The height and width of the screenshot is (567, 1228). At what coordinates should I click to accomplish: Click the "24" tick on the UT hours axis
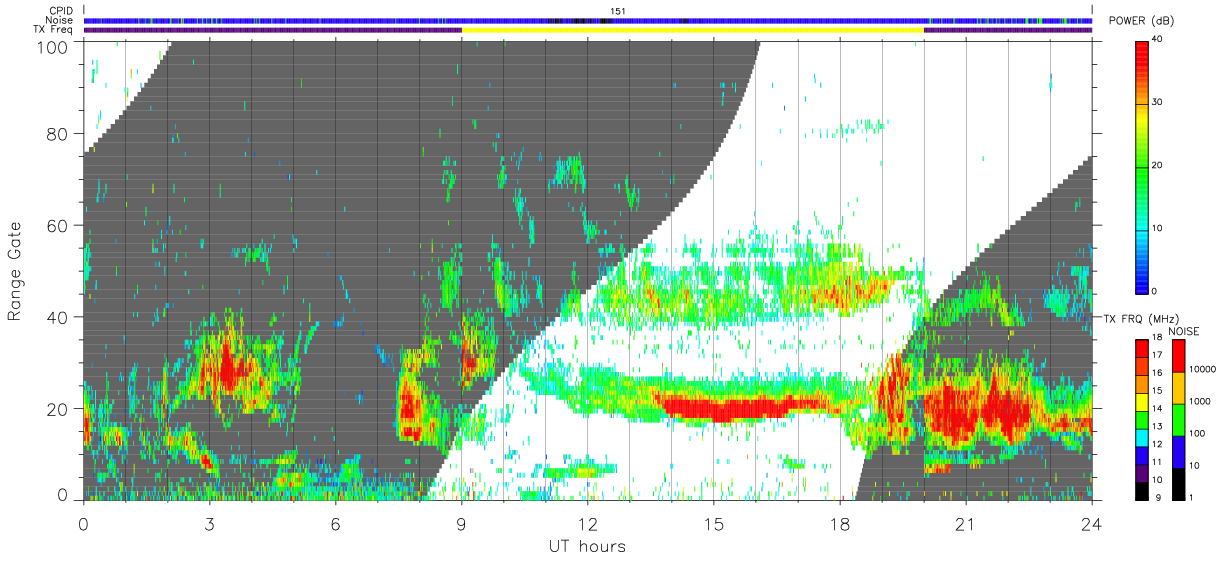point(1091,526)
